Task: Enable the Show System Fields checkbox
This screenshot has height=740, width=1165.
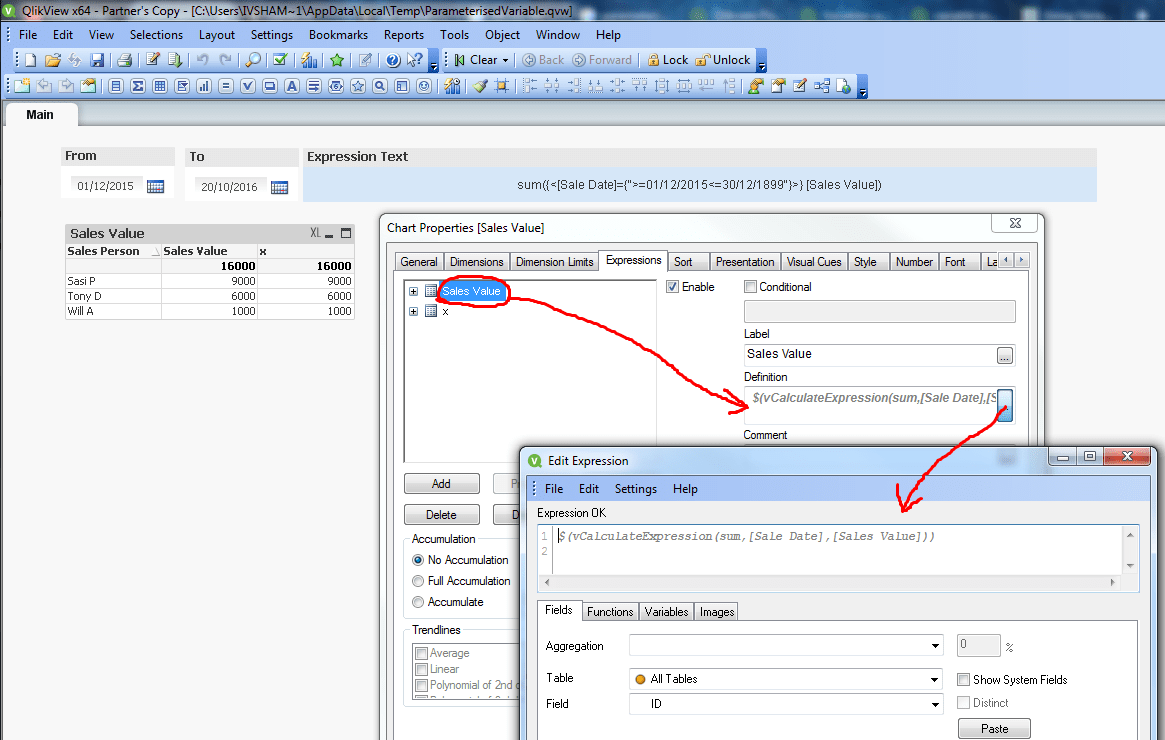Action: (964, 679)
